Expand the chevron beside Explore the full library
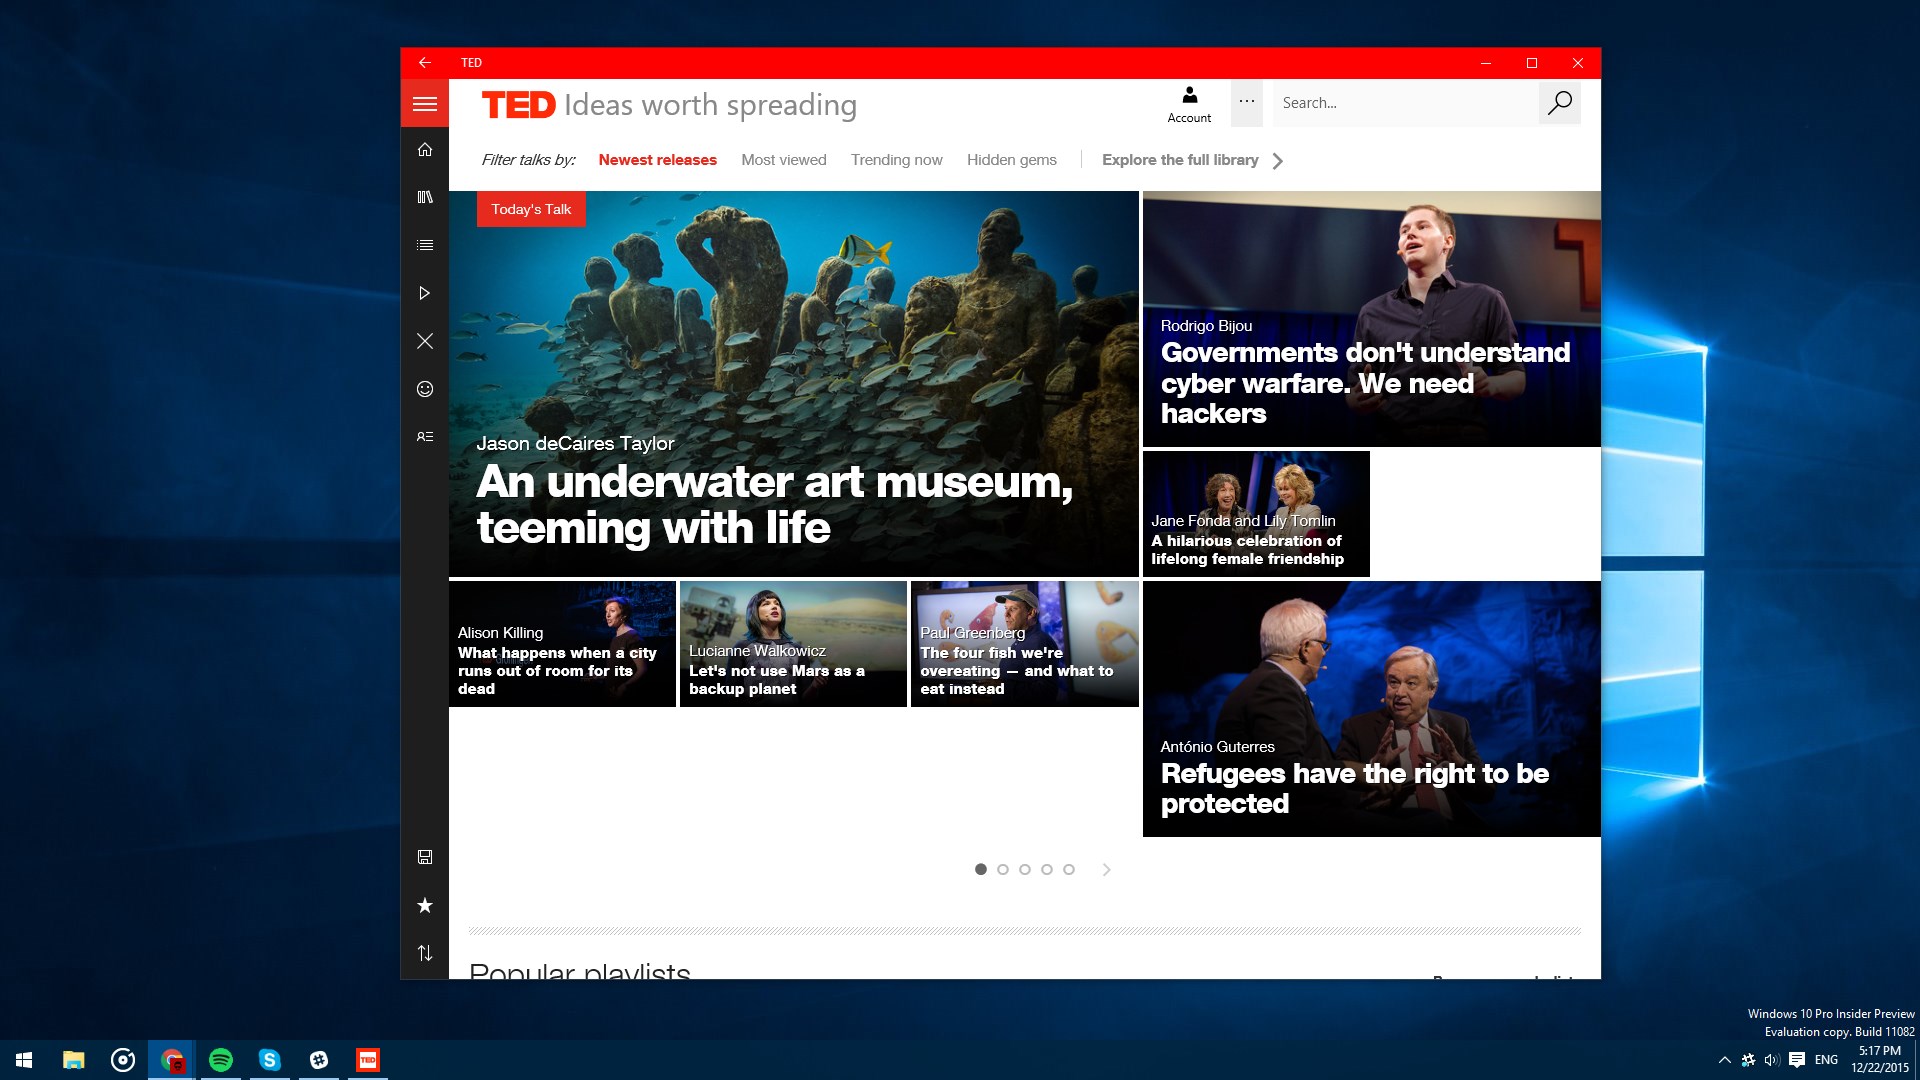Viewport: 1920px width, 1080px height. click(x=1278, y=161)
